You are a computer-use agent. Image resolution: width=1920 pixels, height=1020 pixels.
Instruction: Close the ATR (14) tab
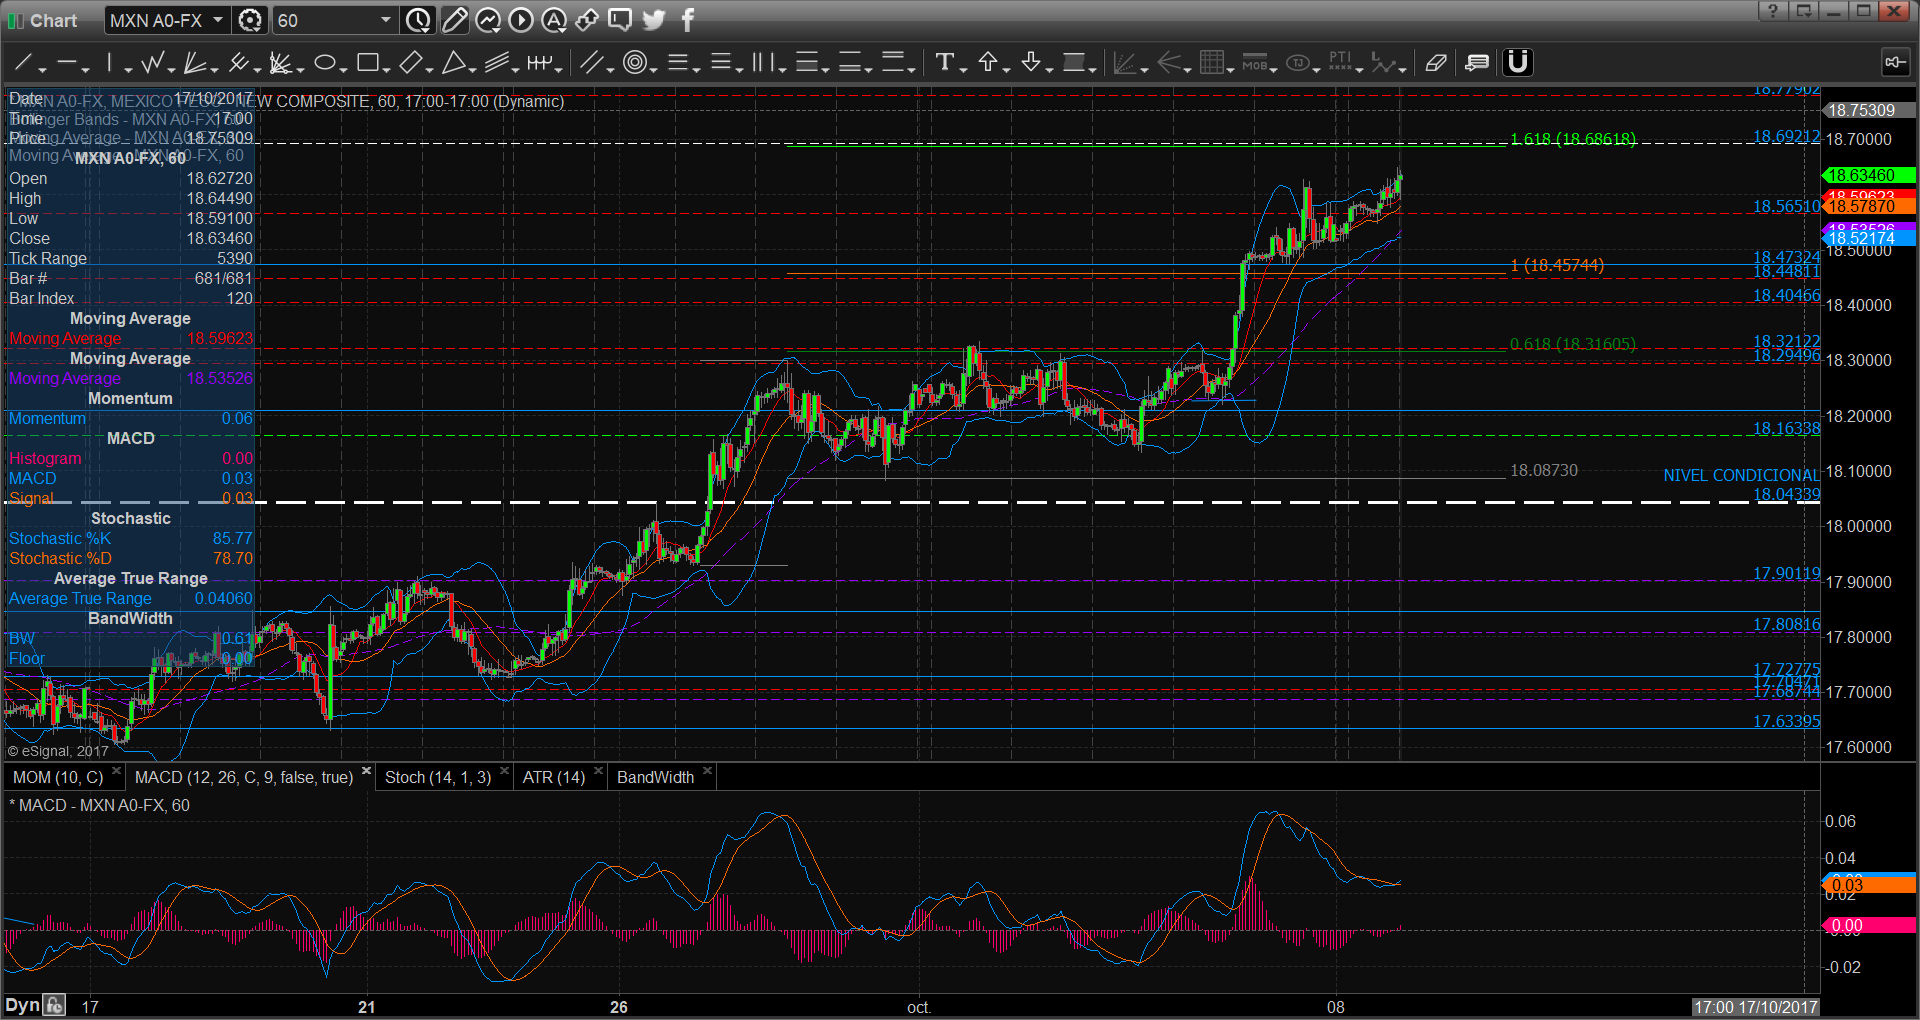click(598, 771)
